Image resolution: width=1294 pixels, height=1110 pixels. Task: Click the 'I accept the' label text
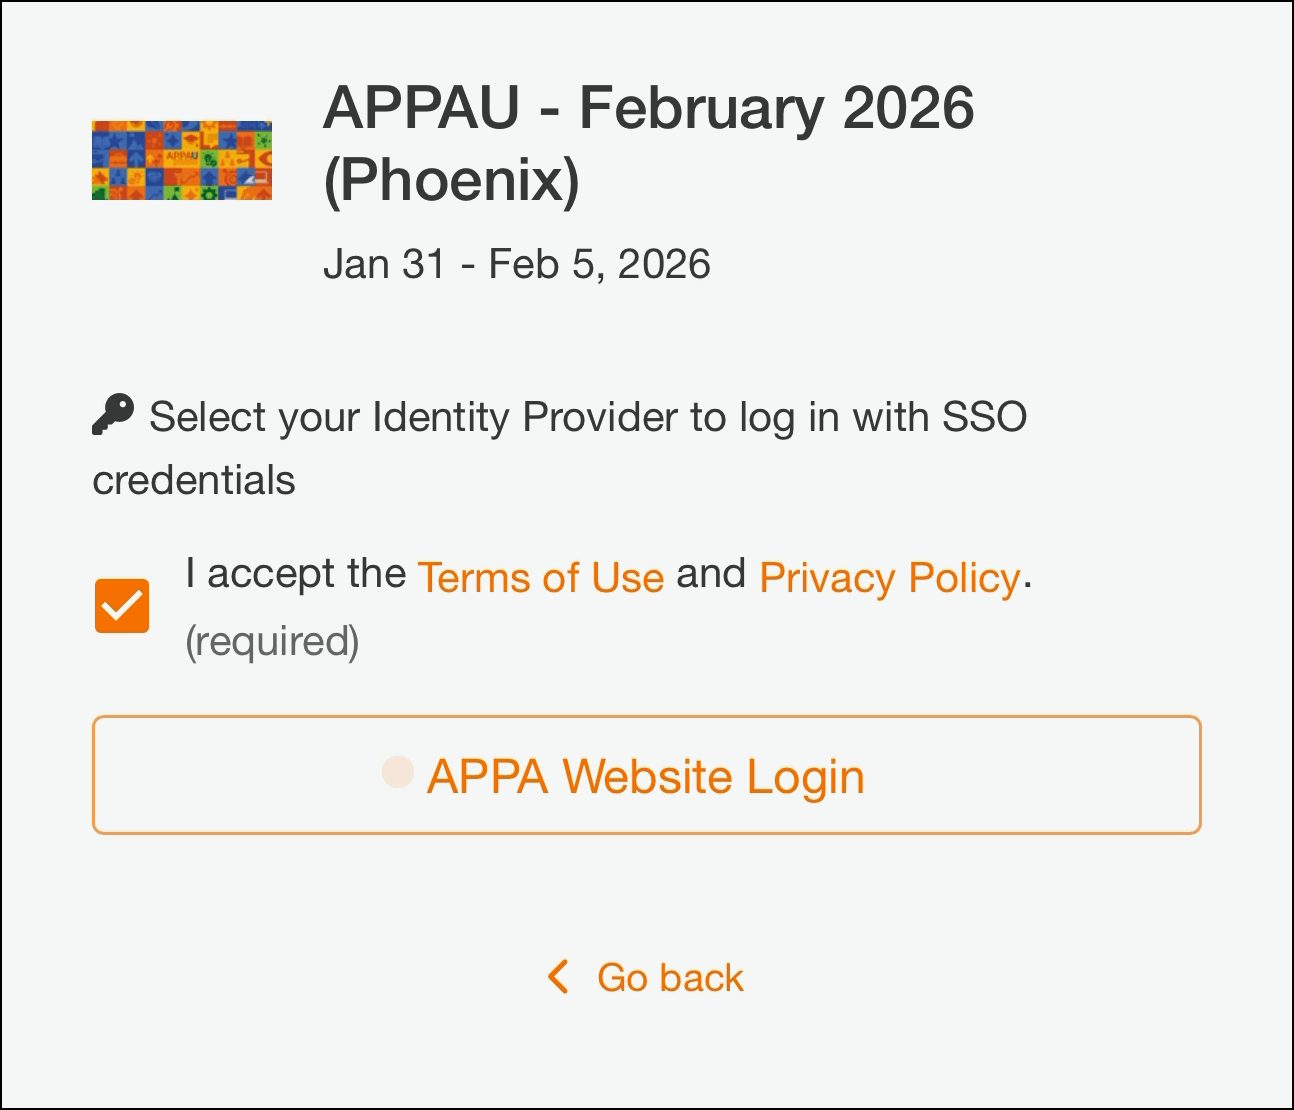click(x=295, y=574)
